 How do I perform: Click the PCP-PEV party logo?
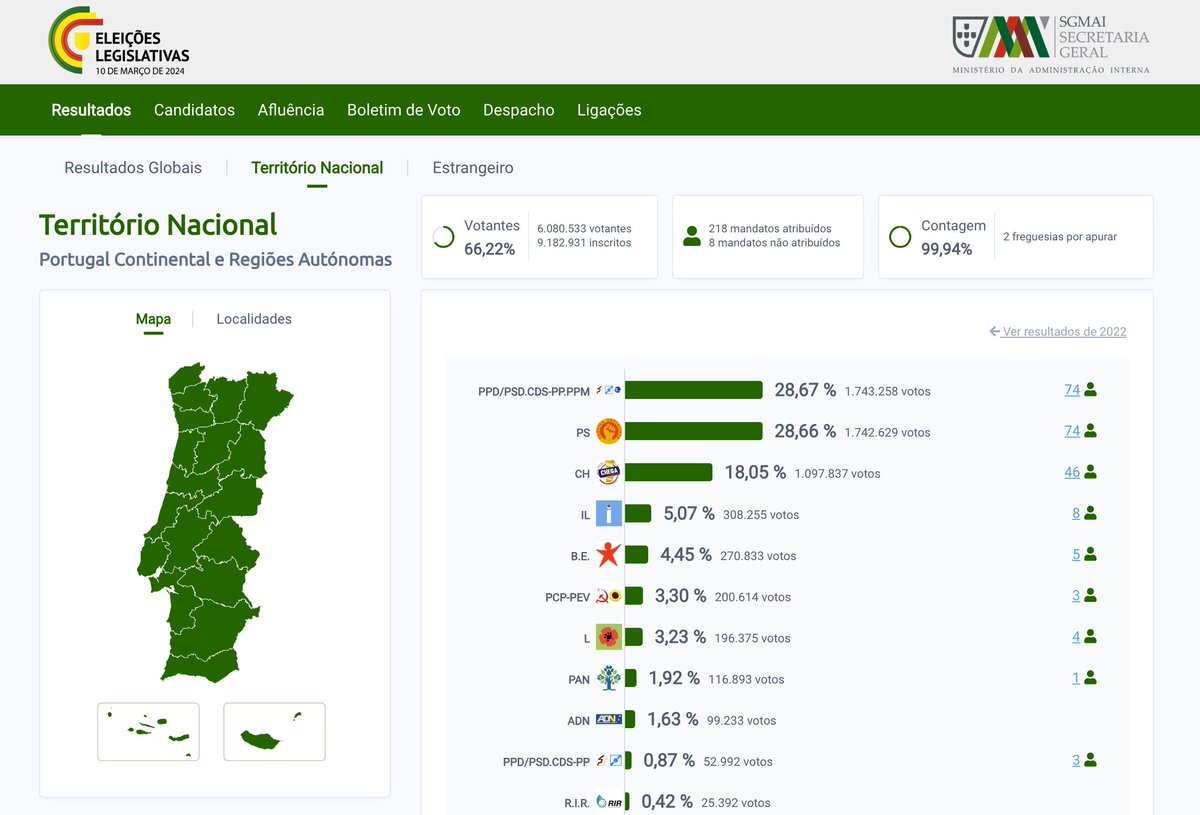[x=609, y=597]
